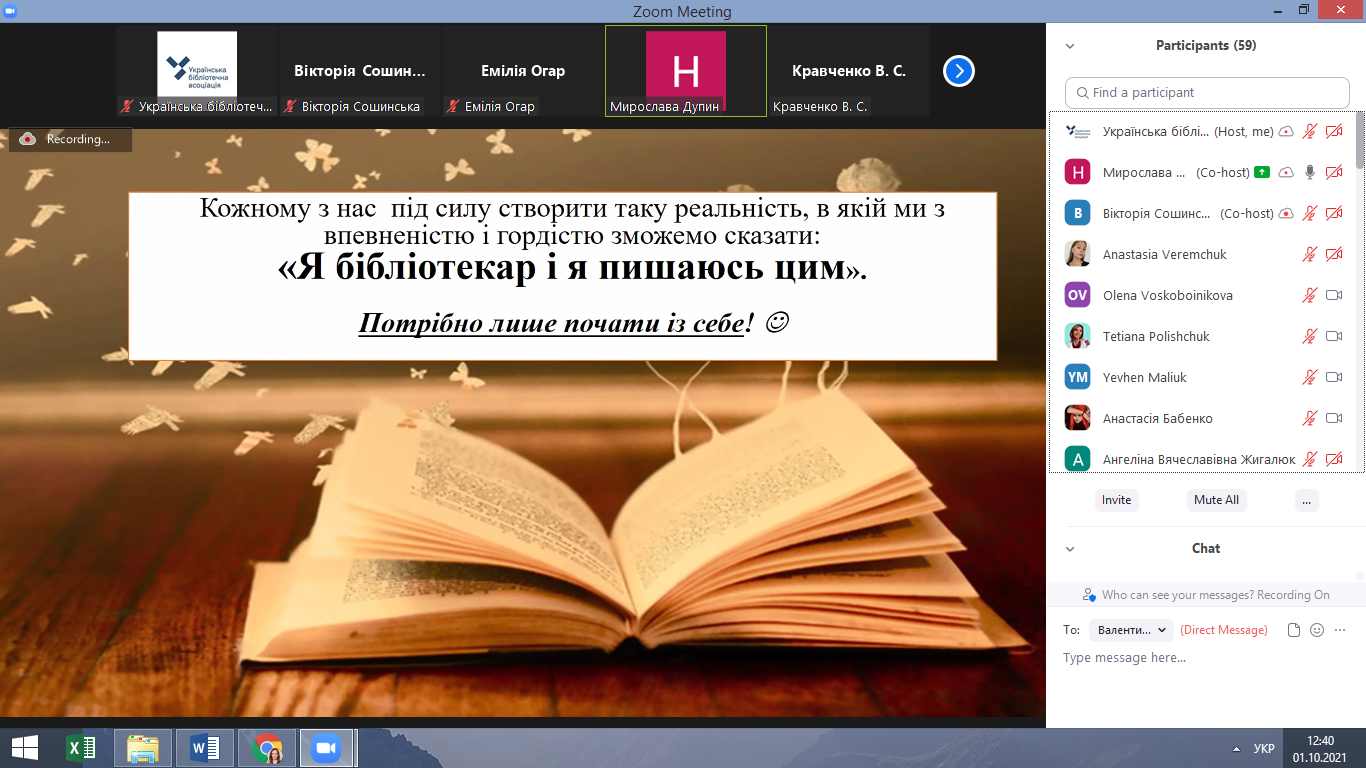The image size is (1366, 768).
Task: Collapse the Participants panel chevron
Action: pos(1070,46)
